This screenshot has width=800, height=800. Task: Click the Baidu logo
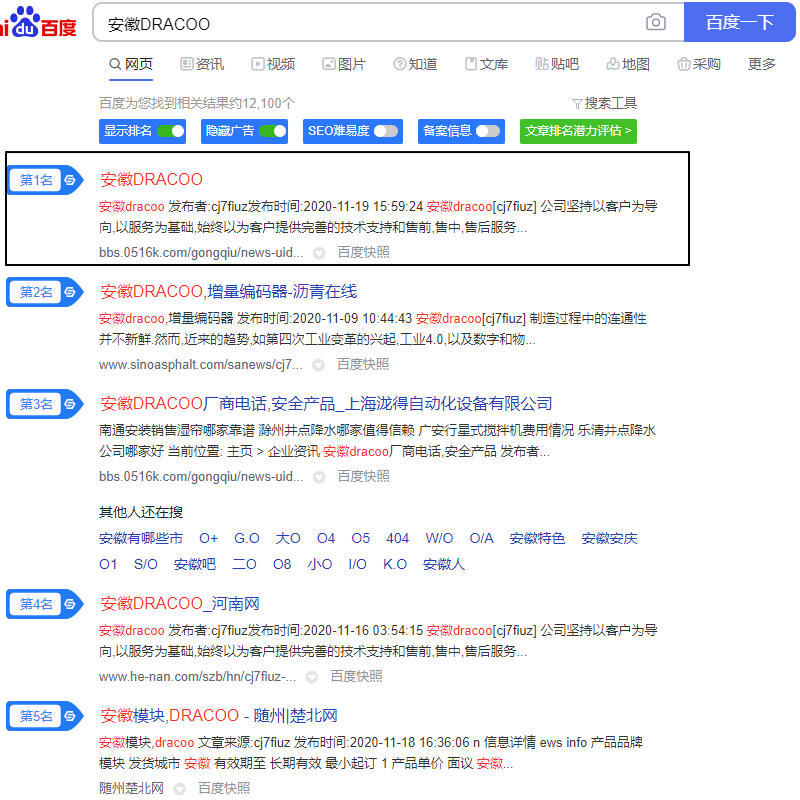click(38, 22)
